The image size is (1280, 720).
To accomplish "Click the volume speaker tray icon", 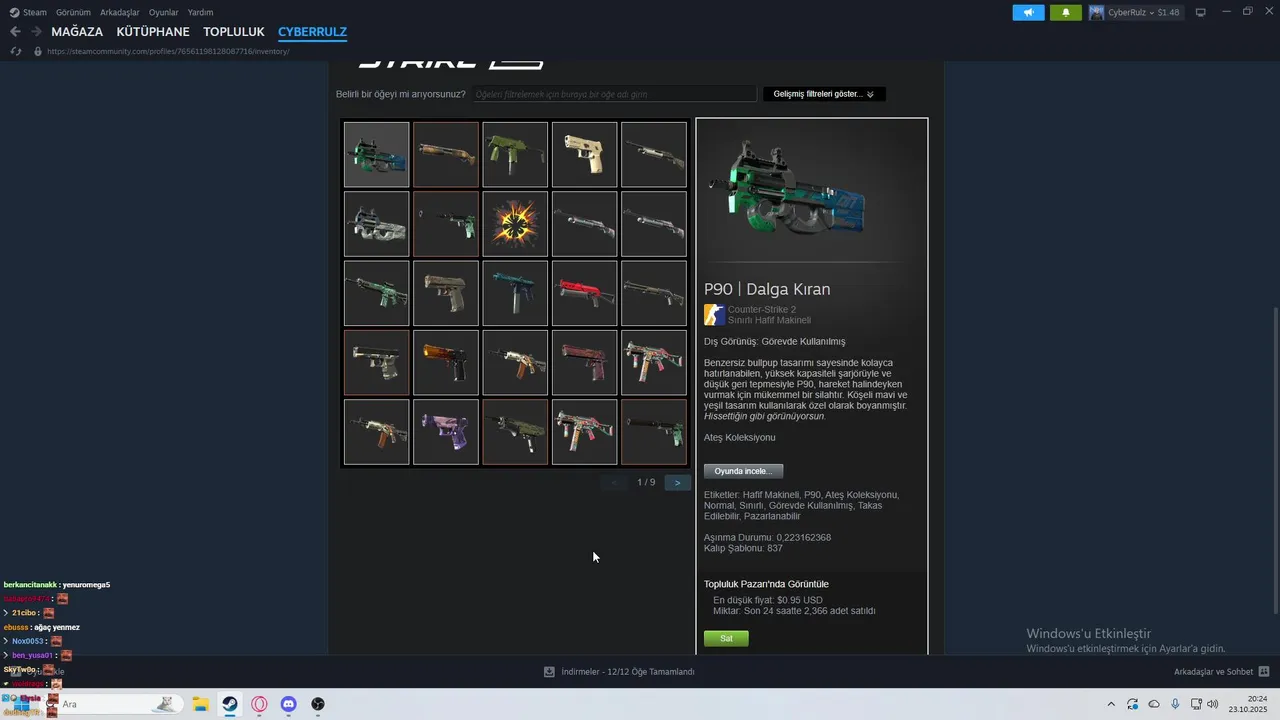I will click(1213, 704).
